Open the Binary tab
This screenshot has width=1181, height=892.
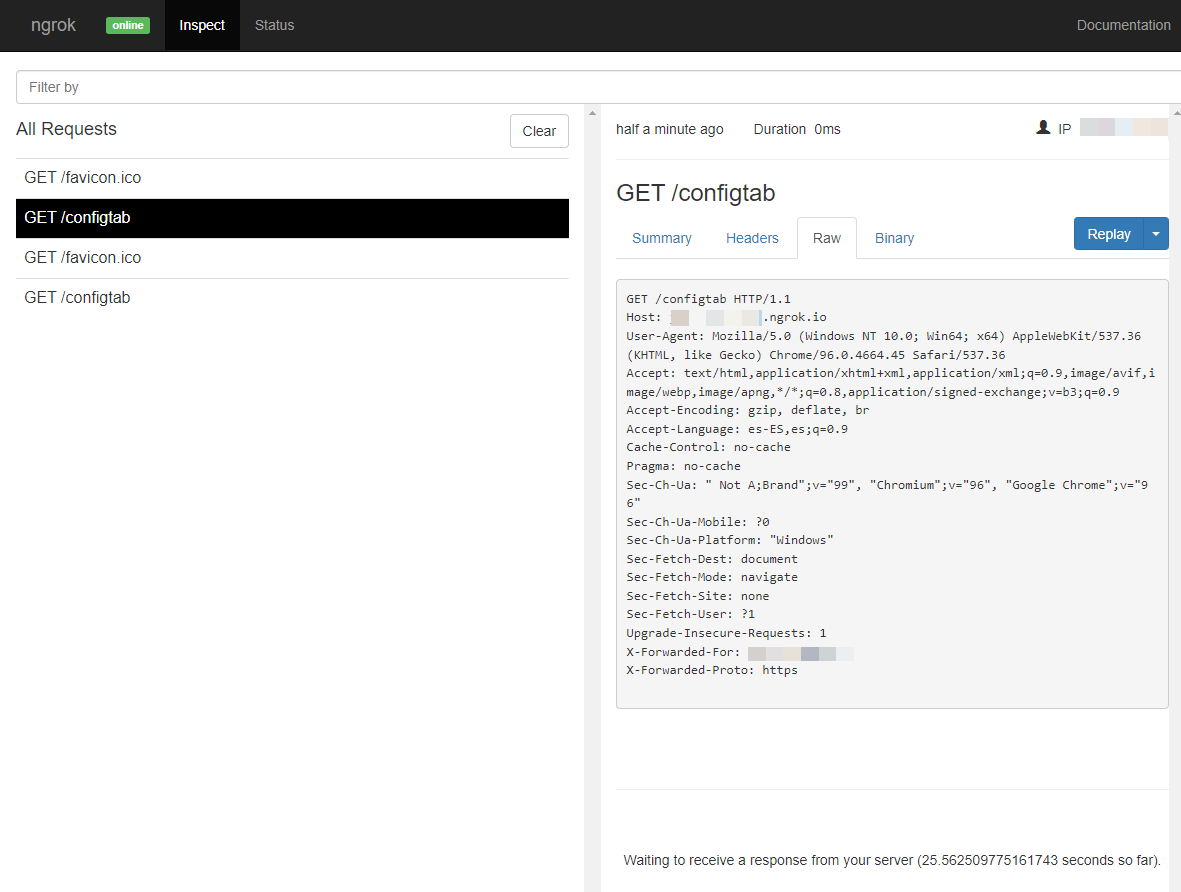click(894, 238)
